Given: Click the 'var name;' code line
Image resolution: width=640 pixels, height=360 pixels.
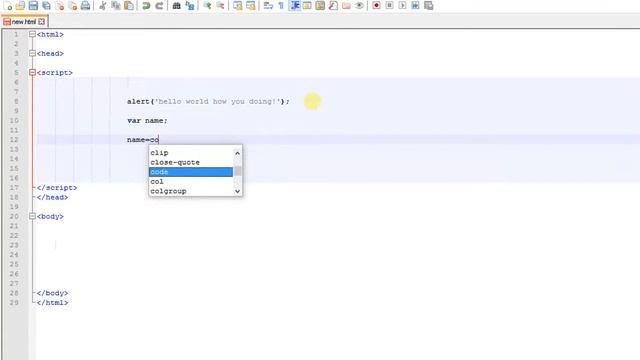Looking at the screenshot, I should (147, 120).
